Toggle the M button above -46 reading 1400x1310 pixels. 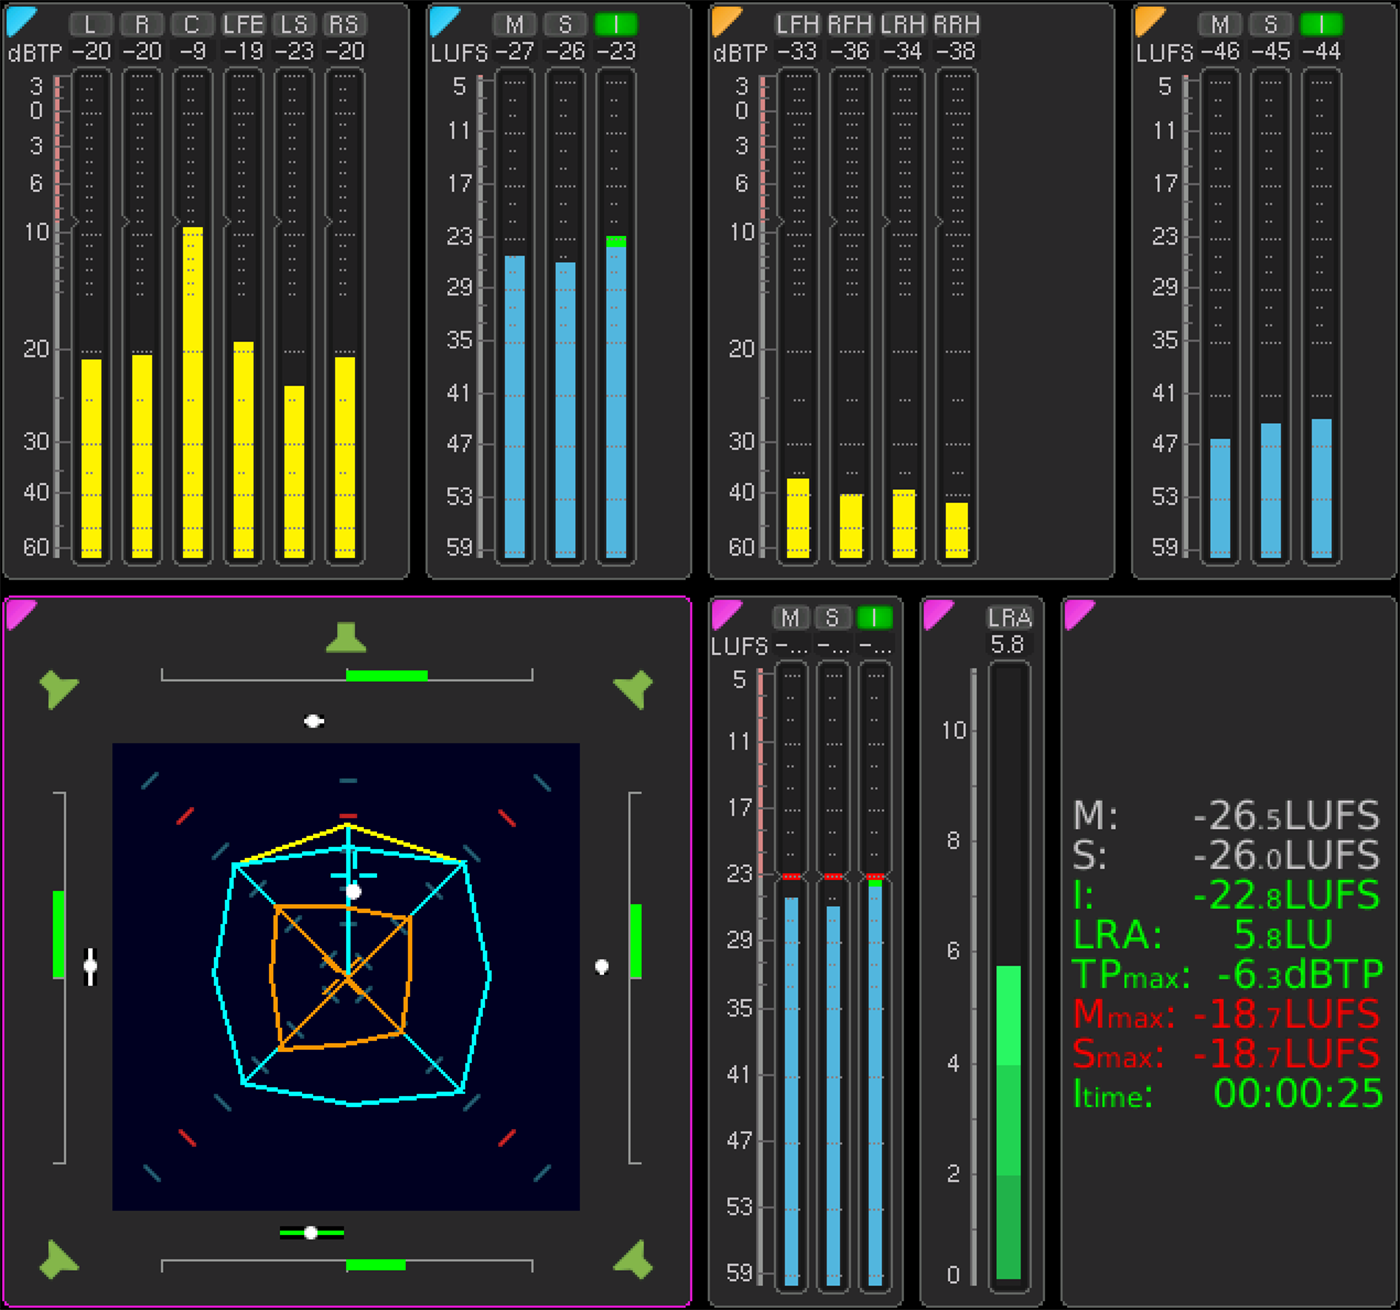1219,24
